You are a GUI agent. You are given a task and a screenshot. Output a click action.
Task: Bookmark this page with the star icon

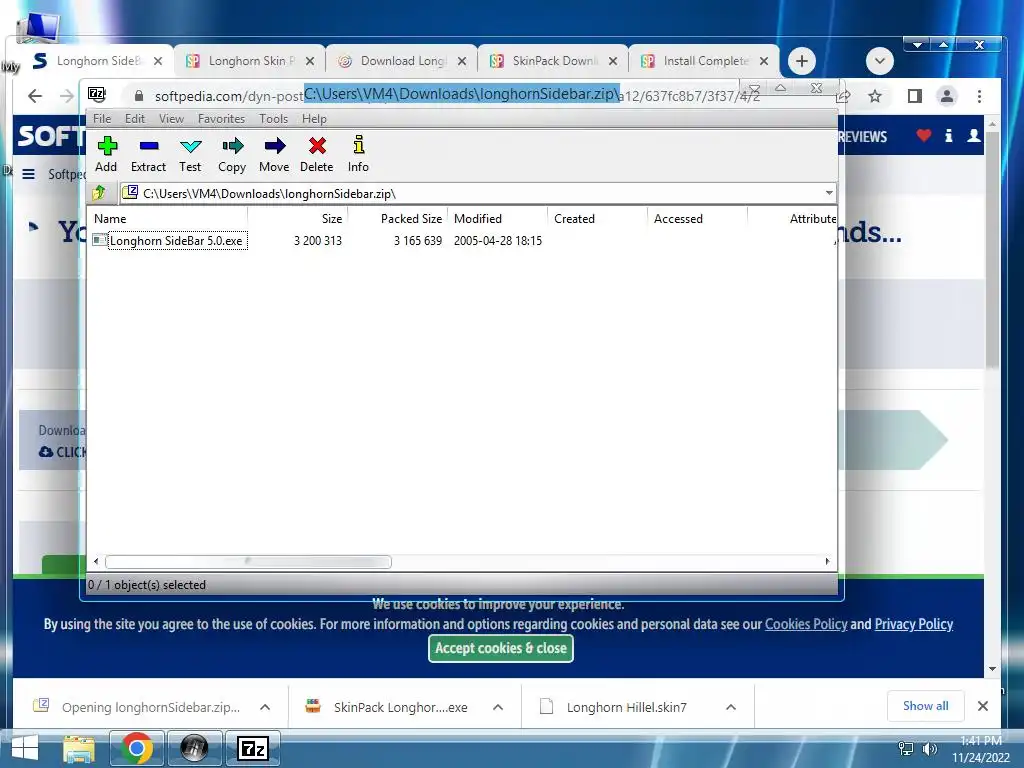[875, 97]
